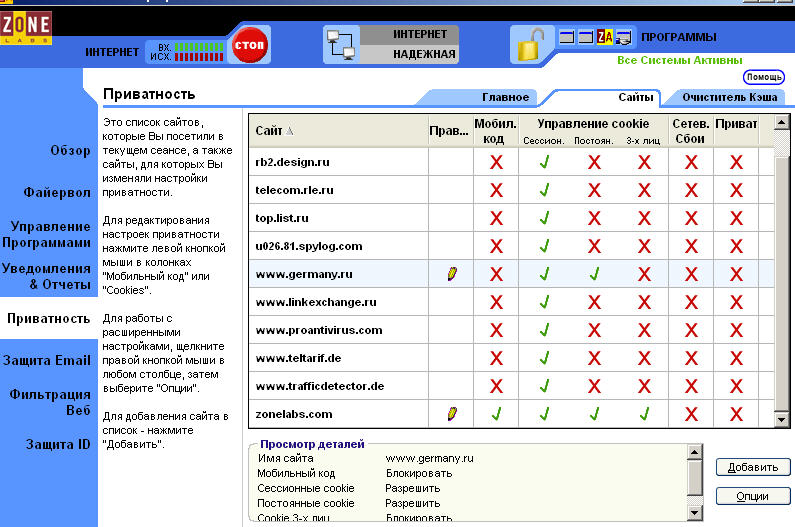
Task: Click the second window icon in Programs strip
Action: (x=586, y=37)
